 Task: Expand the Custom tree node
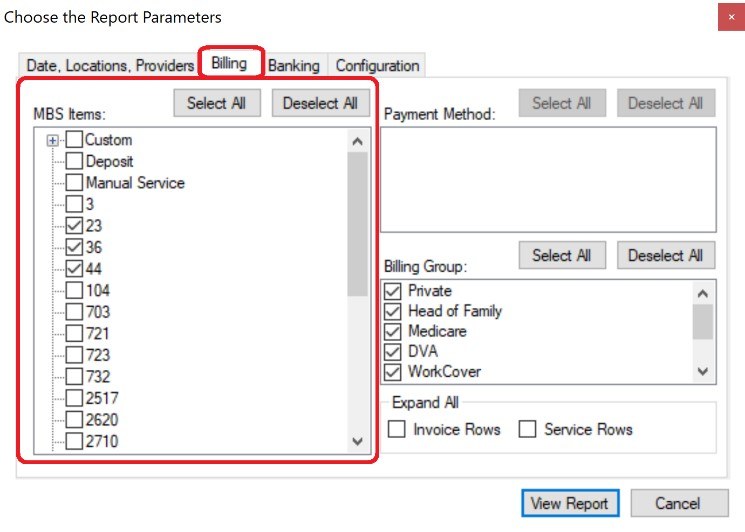pos(53,141)
